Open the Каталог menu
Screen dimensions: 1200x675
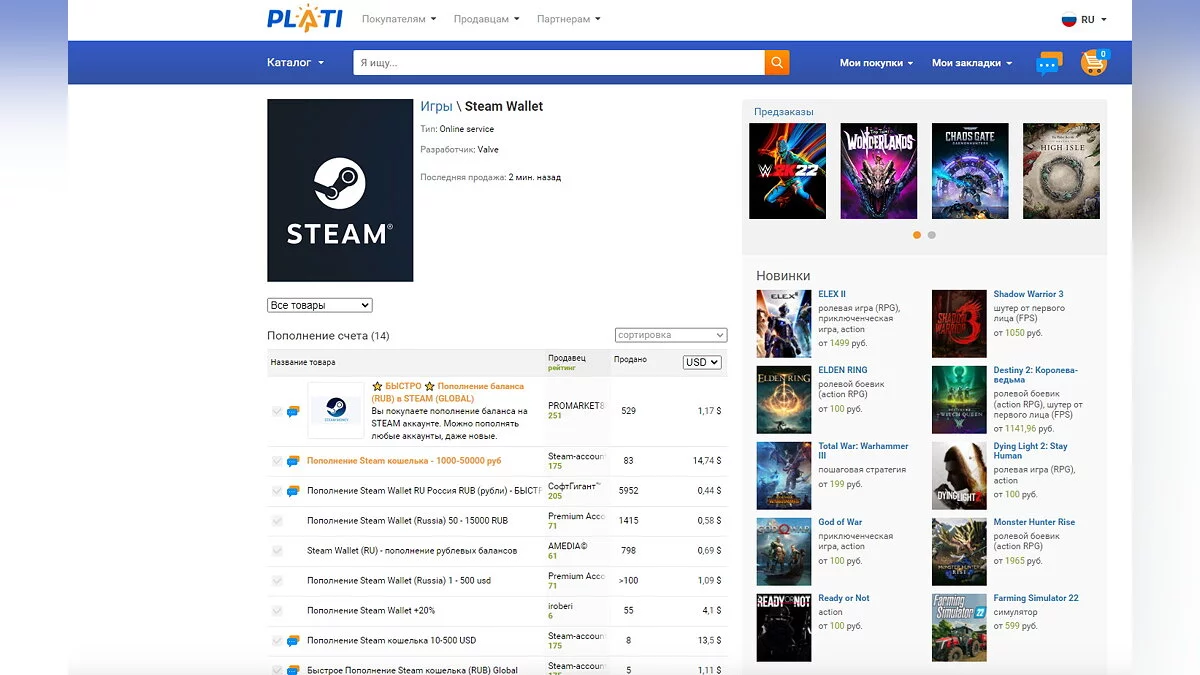tap(295, 63)
